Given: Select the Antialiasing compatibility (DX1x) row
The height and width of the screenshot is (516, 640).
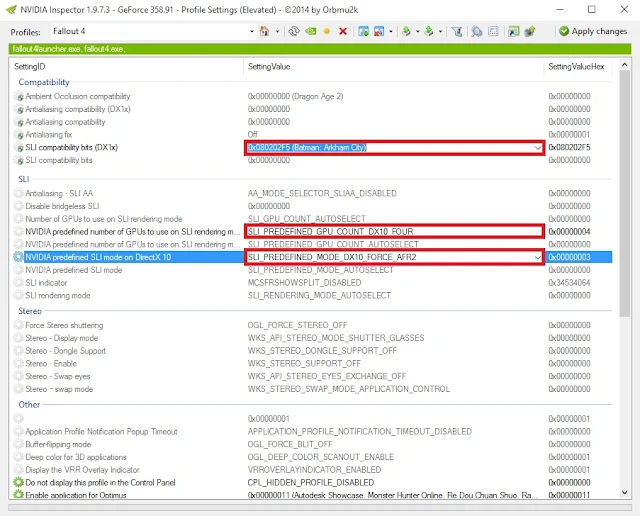Looking at the screenshot, I should pos(312,109).
